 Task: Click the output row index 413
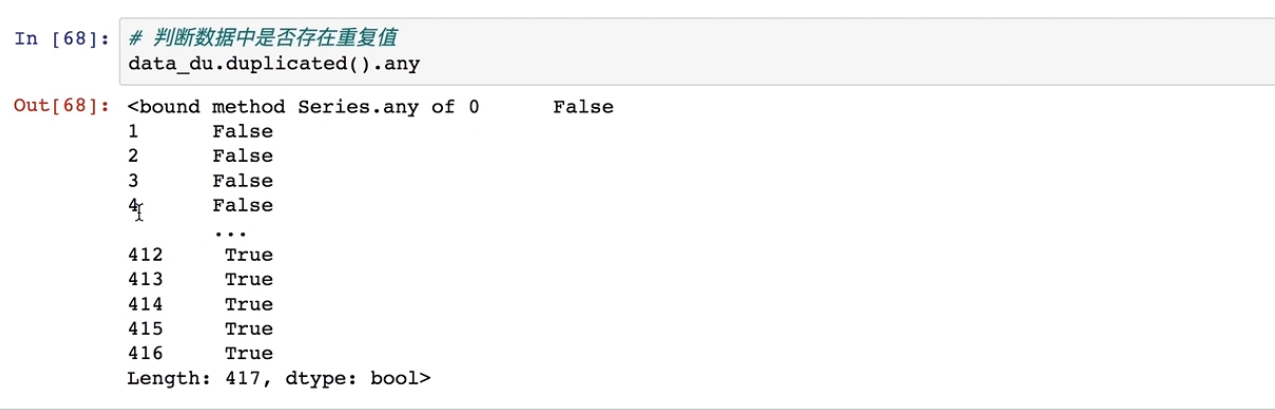145,279
